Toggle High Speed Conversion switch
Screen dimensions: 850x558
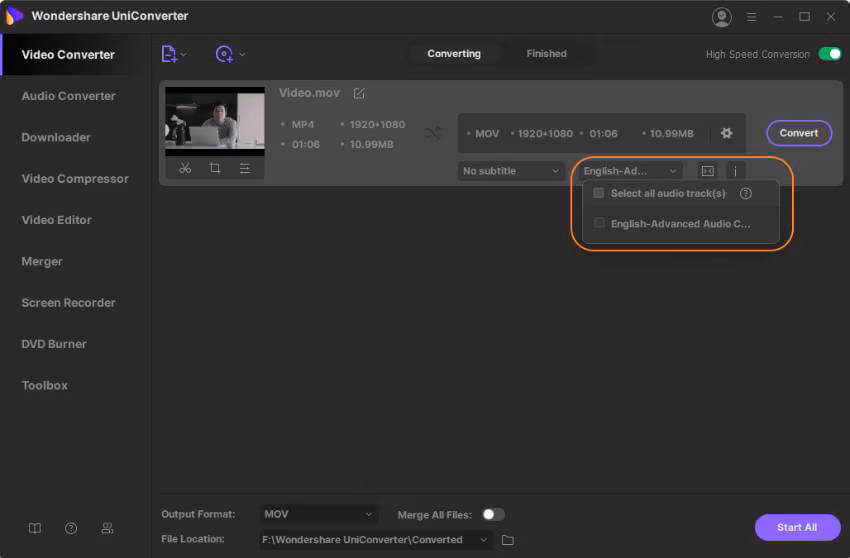click(829, 54)
